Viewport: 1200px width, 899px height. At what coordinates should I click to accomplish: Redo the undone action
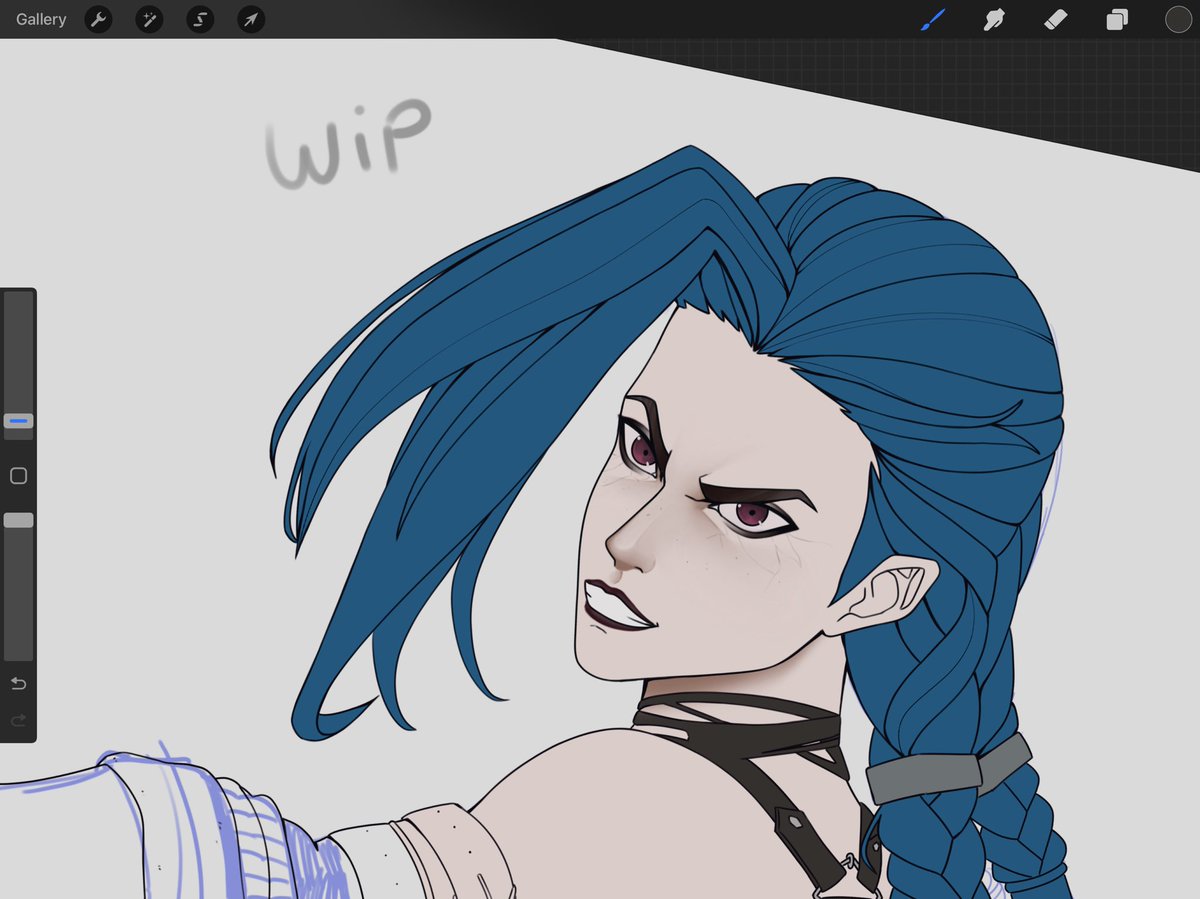(17, 720)
